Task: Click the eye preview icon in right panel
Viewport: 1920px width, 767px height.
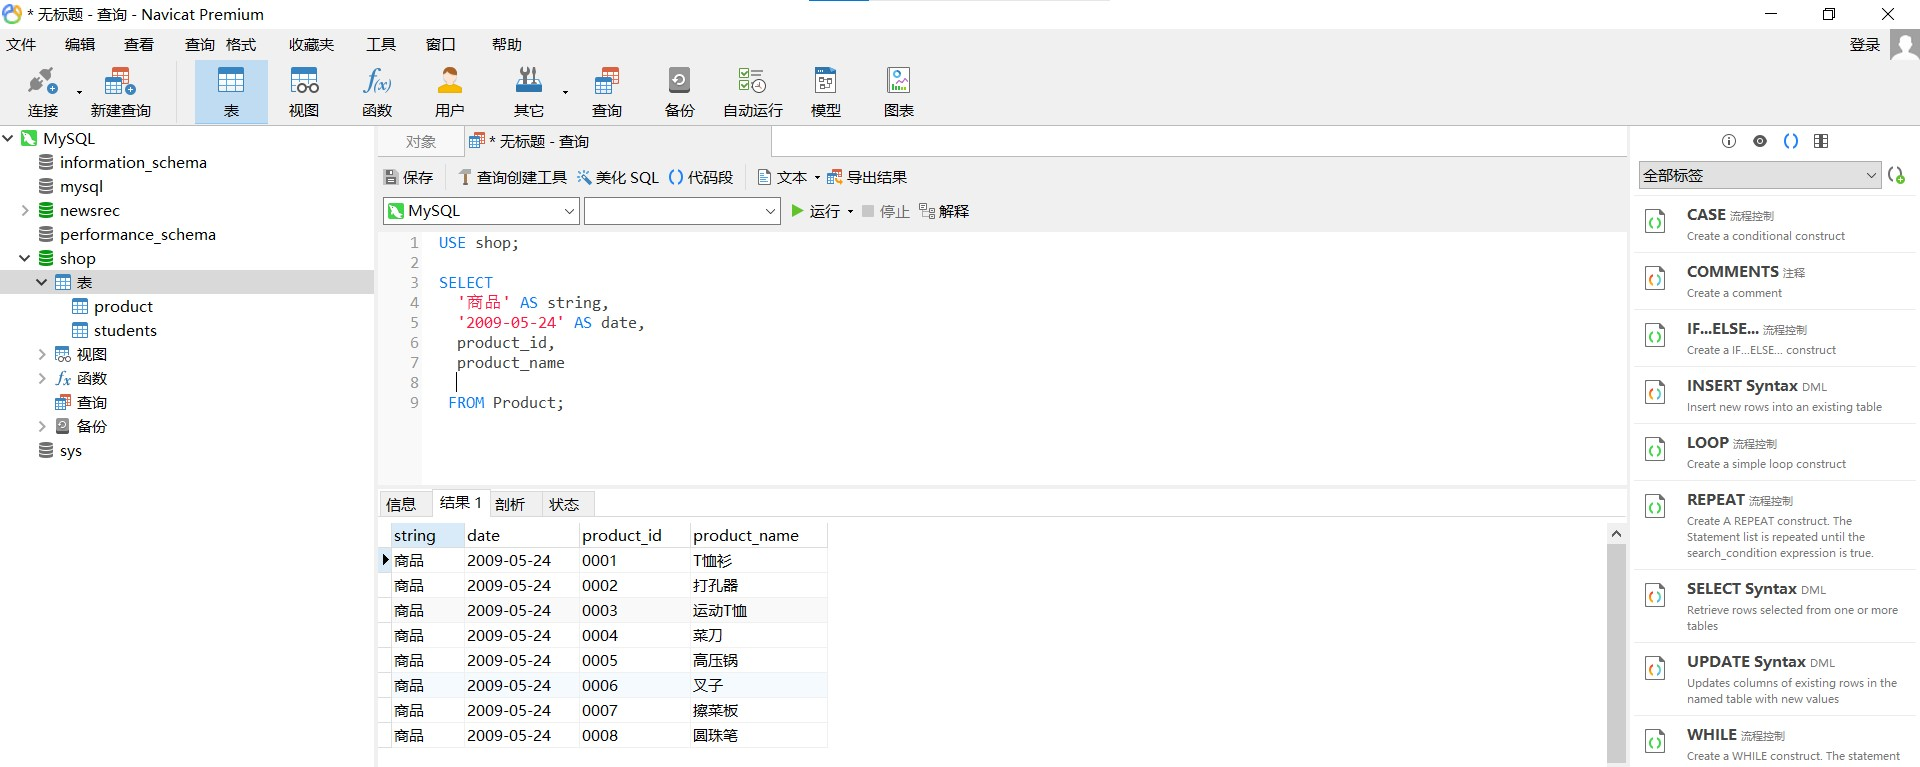Action: pyautogui.click(x=1760, y=141)
